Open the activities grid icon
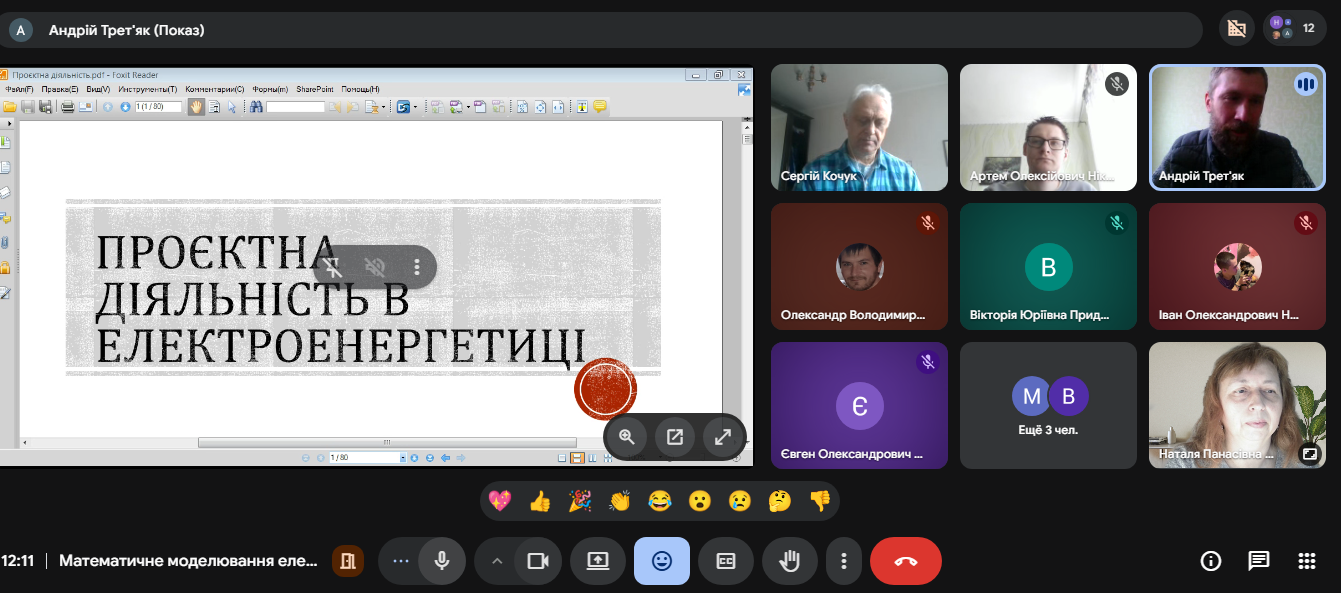1341x593 pixels. point(1306,561)
